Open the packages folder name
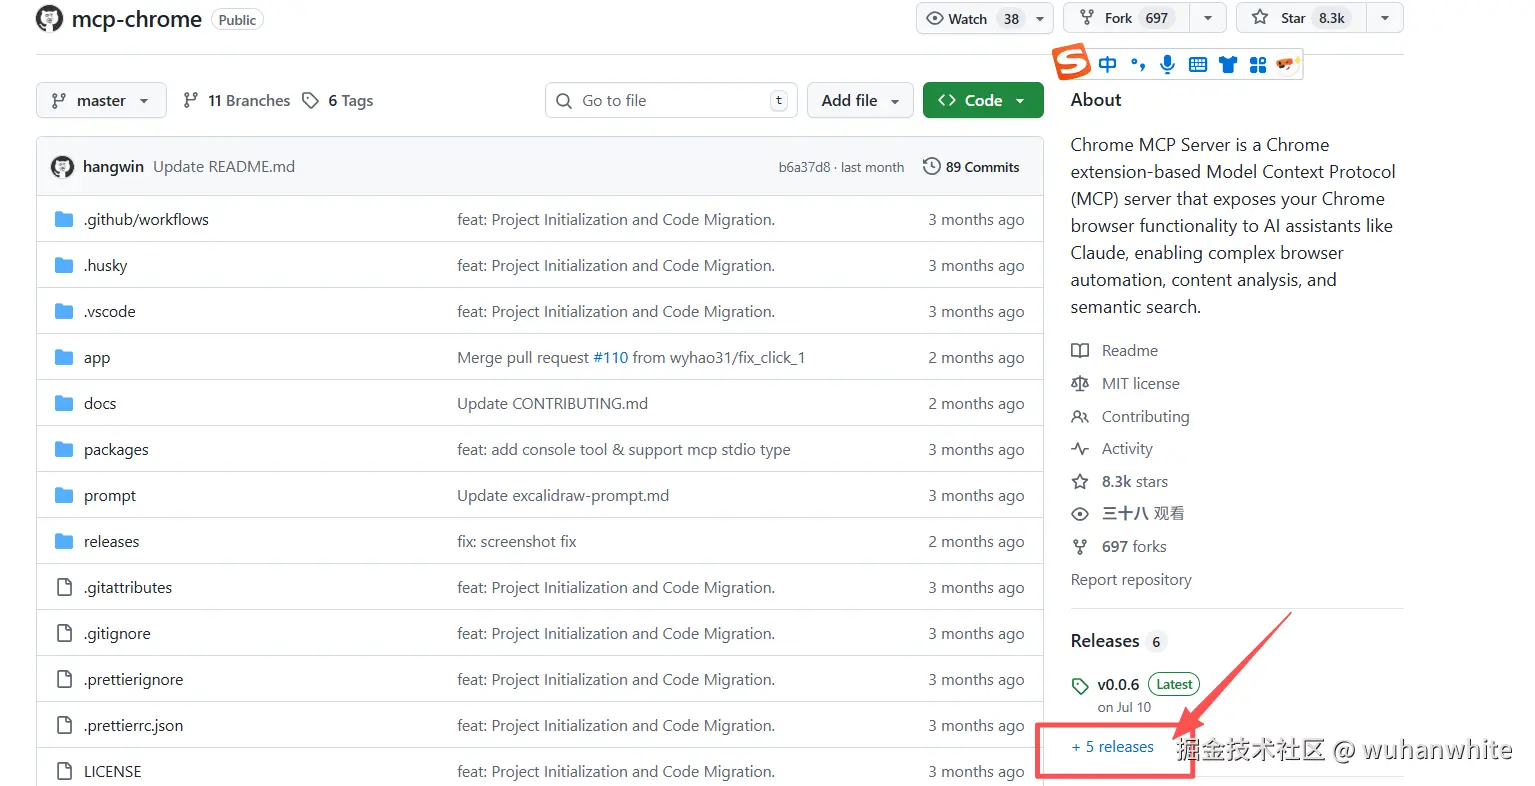This screenshot has height=786, width=1535. pos(116,449)
